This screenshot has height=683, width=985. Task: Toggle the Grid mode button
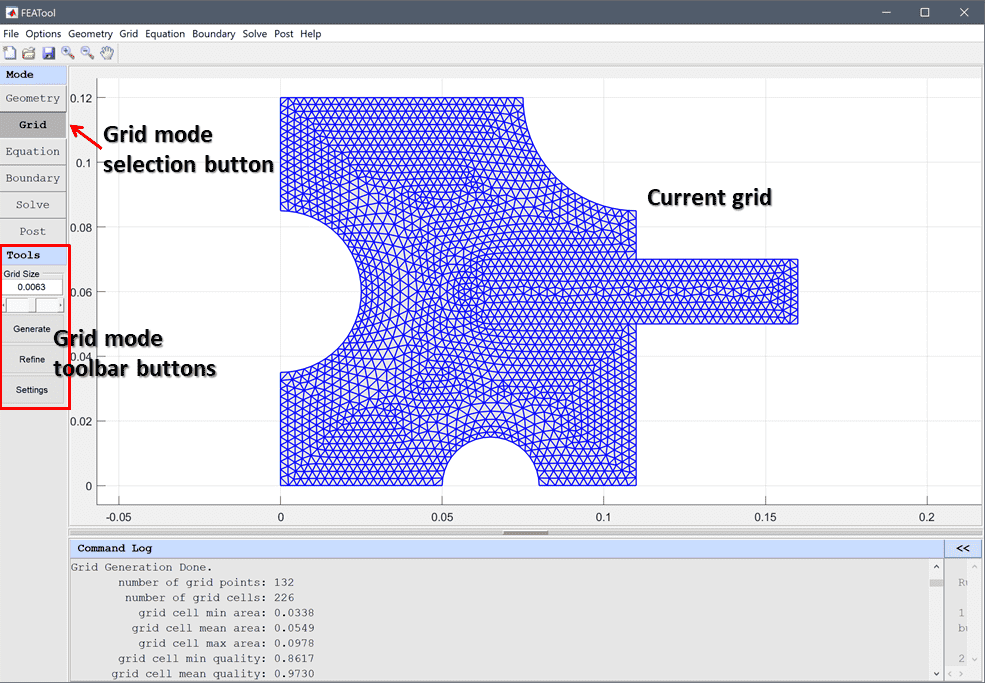pyautogui.click(x=33, y=125)
